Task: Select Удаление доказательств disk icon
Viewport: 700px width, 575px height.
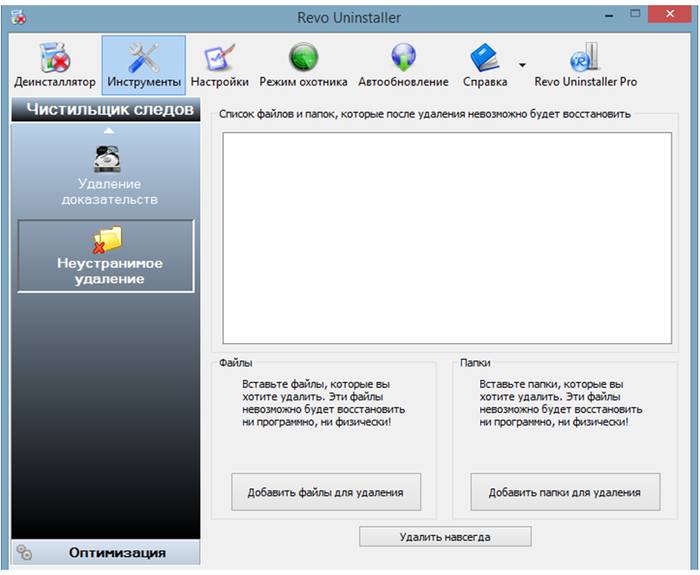Action: point(108,159)
